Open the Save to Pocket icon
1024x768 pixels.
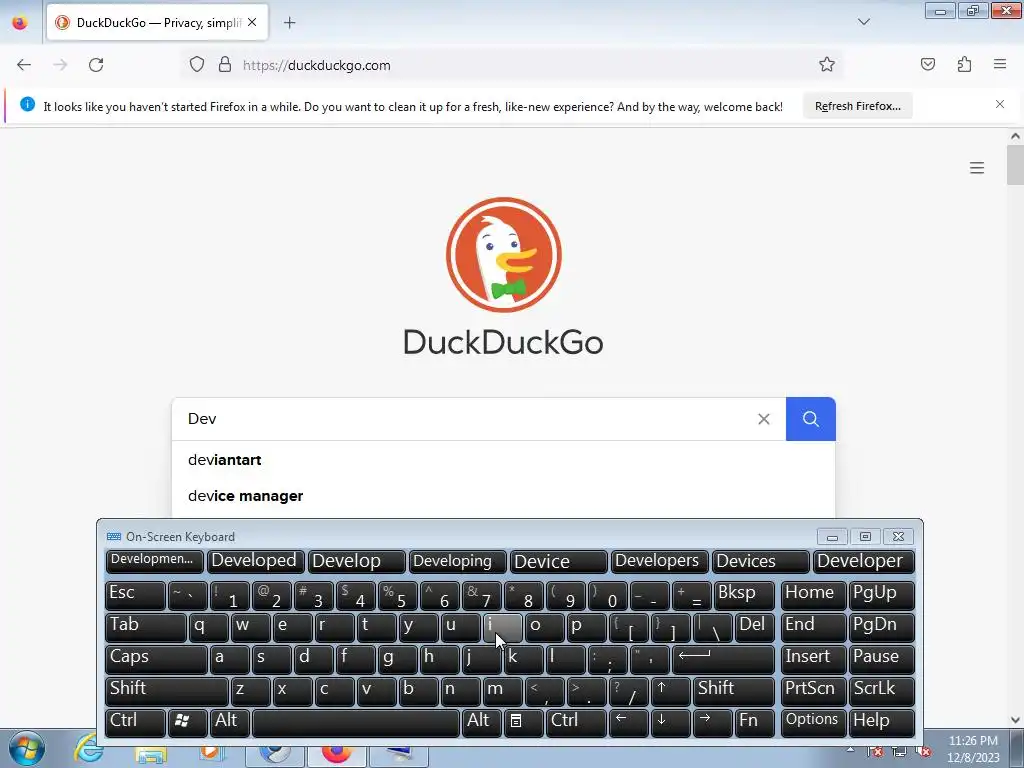coord(928,65)
